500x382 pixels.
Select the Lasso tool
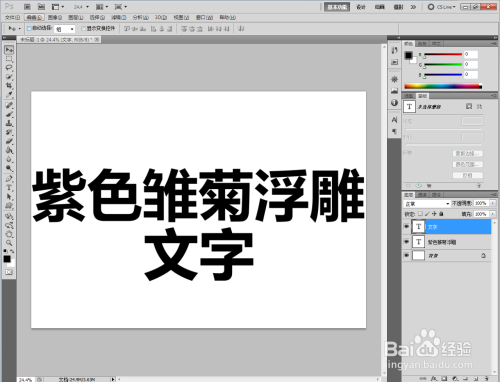coord(9,68)
